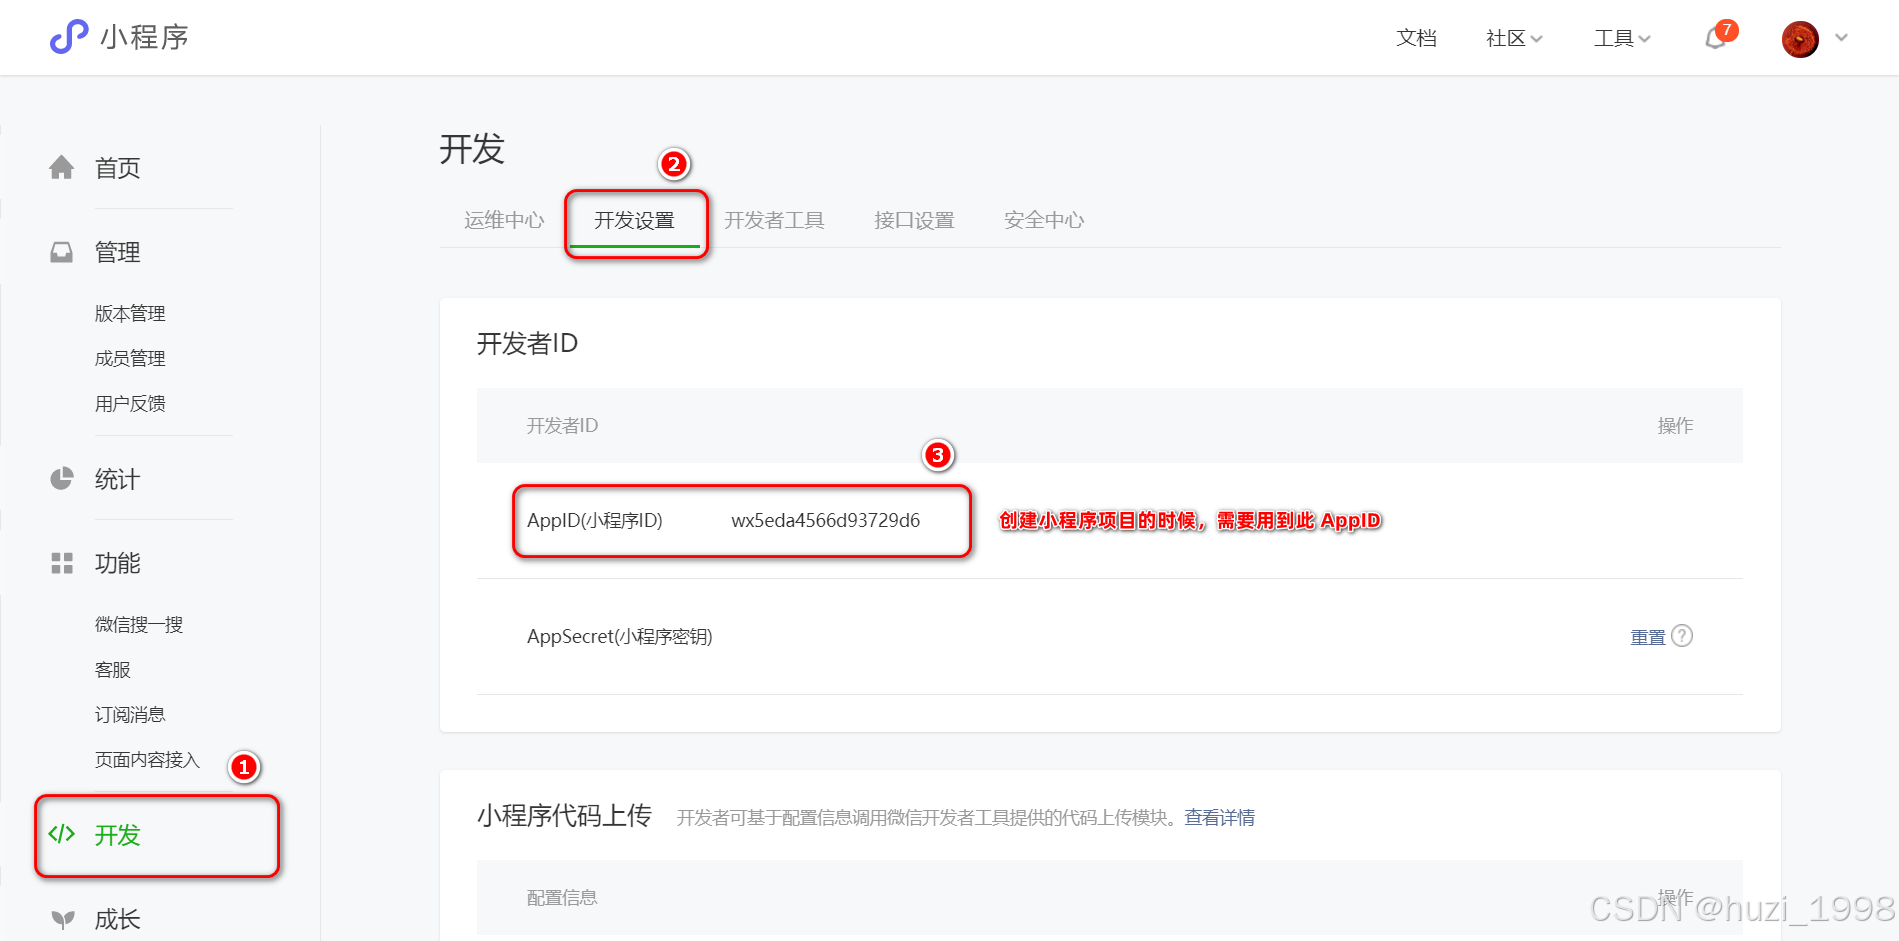Viewport: 1899px width, 941px height.
Task: Select 功能 in sidebar
Action: coord(118,563)
